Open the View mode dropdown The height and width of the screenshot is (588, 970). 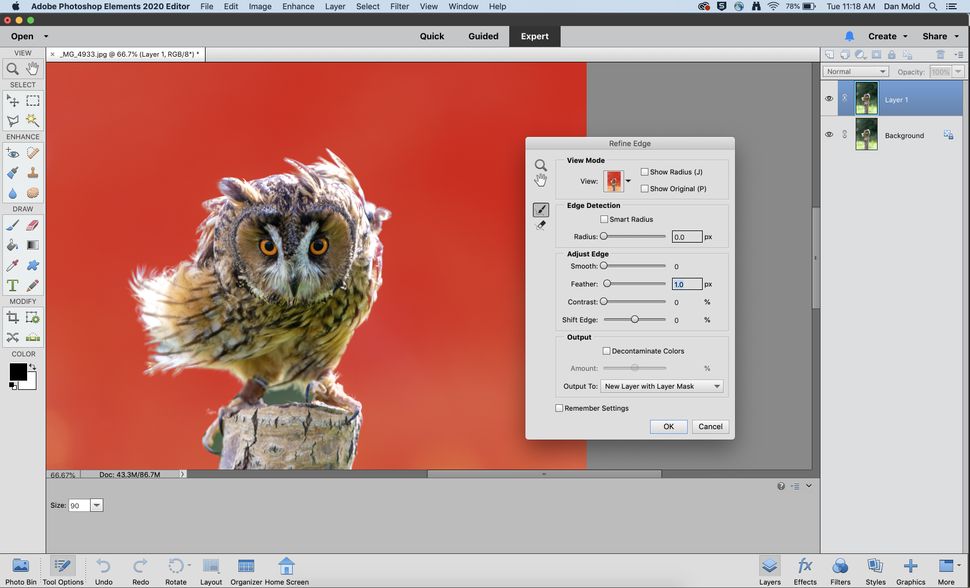(x=627, y=182)
